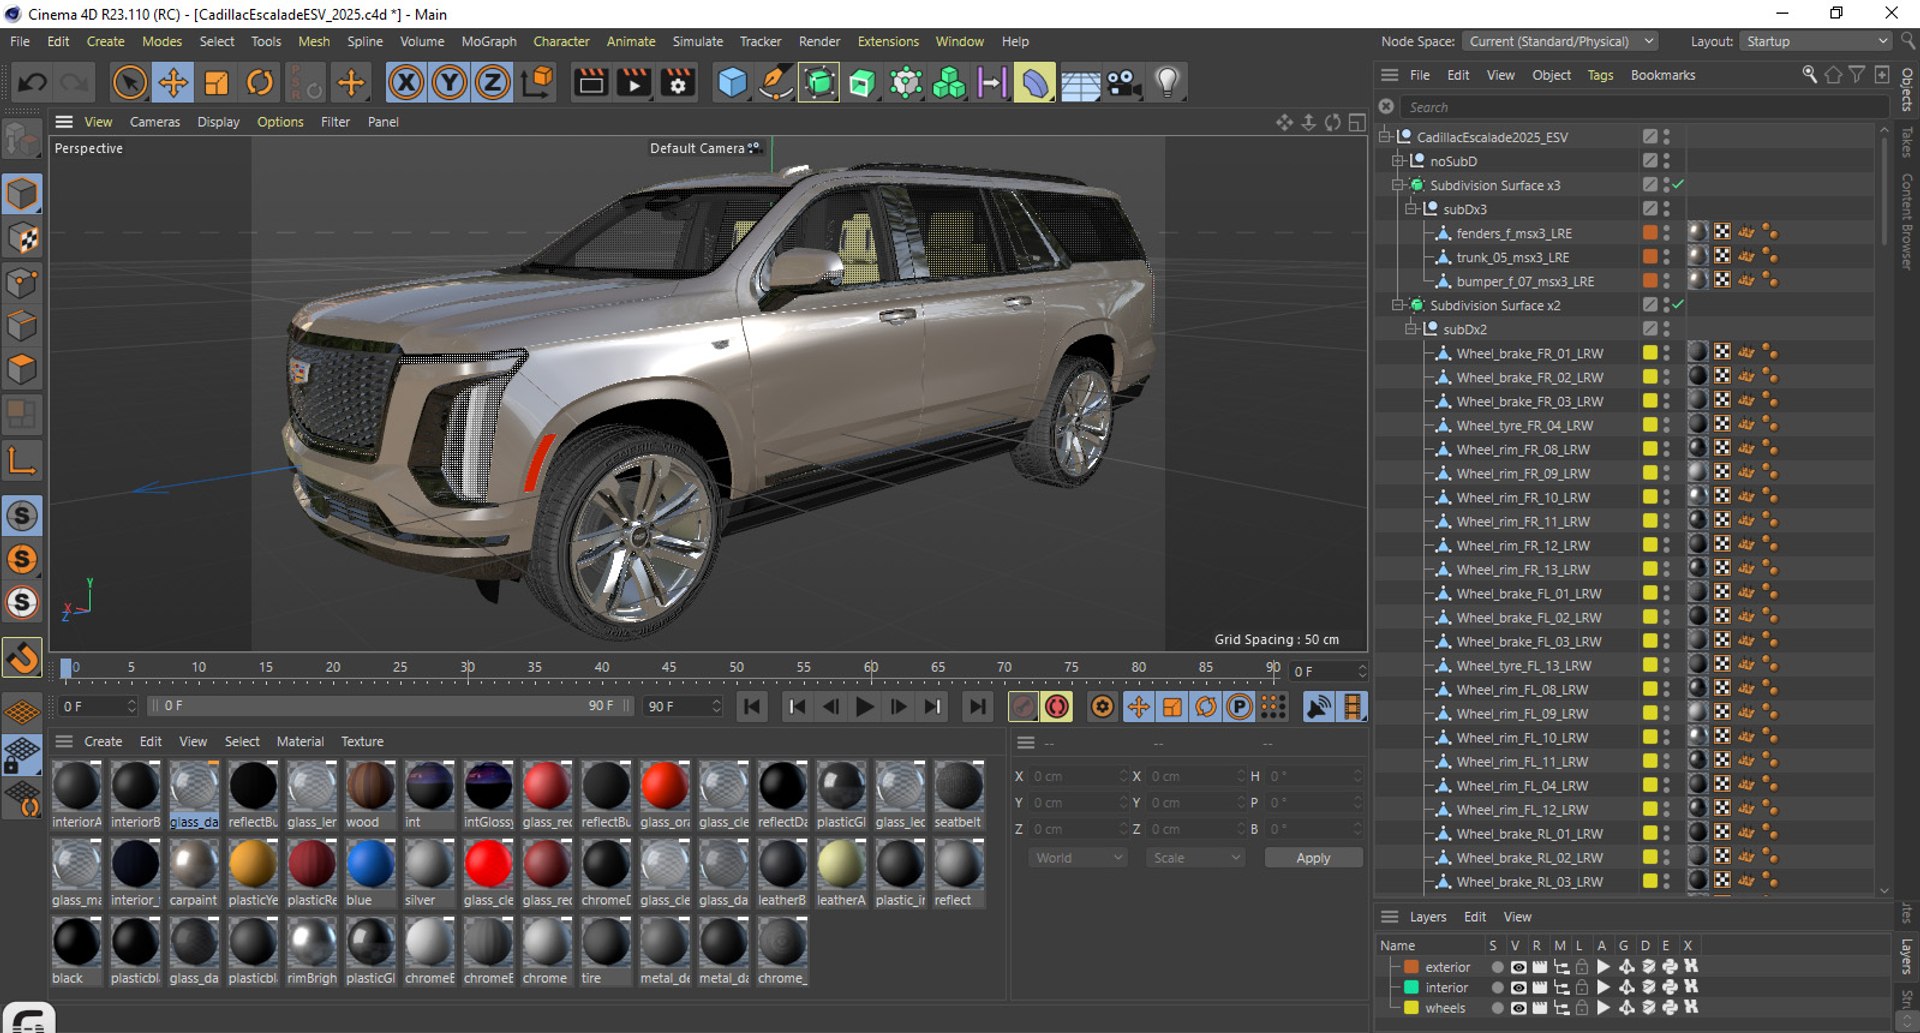Select Points mode in left sidebar

point(22,282)
